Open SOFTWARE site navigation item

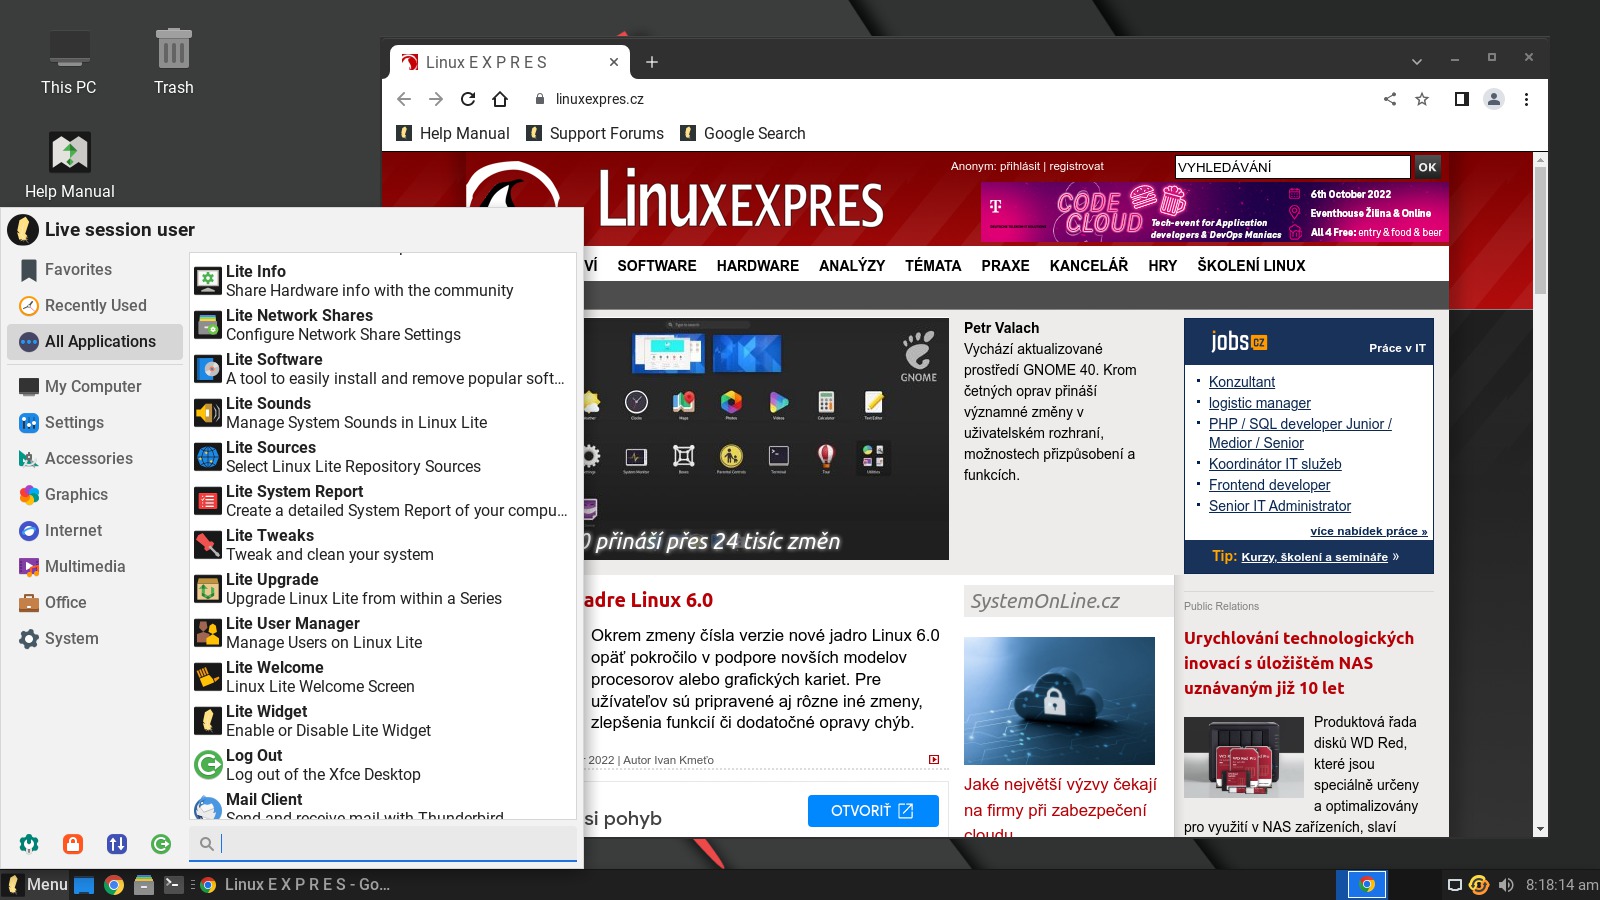coord(657,266)
